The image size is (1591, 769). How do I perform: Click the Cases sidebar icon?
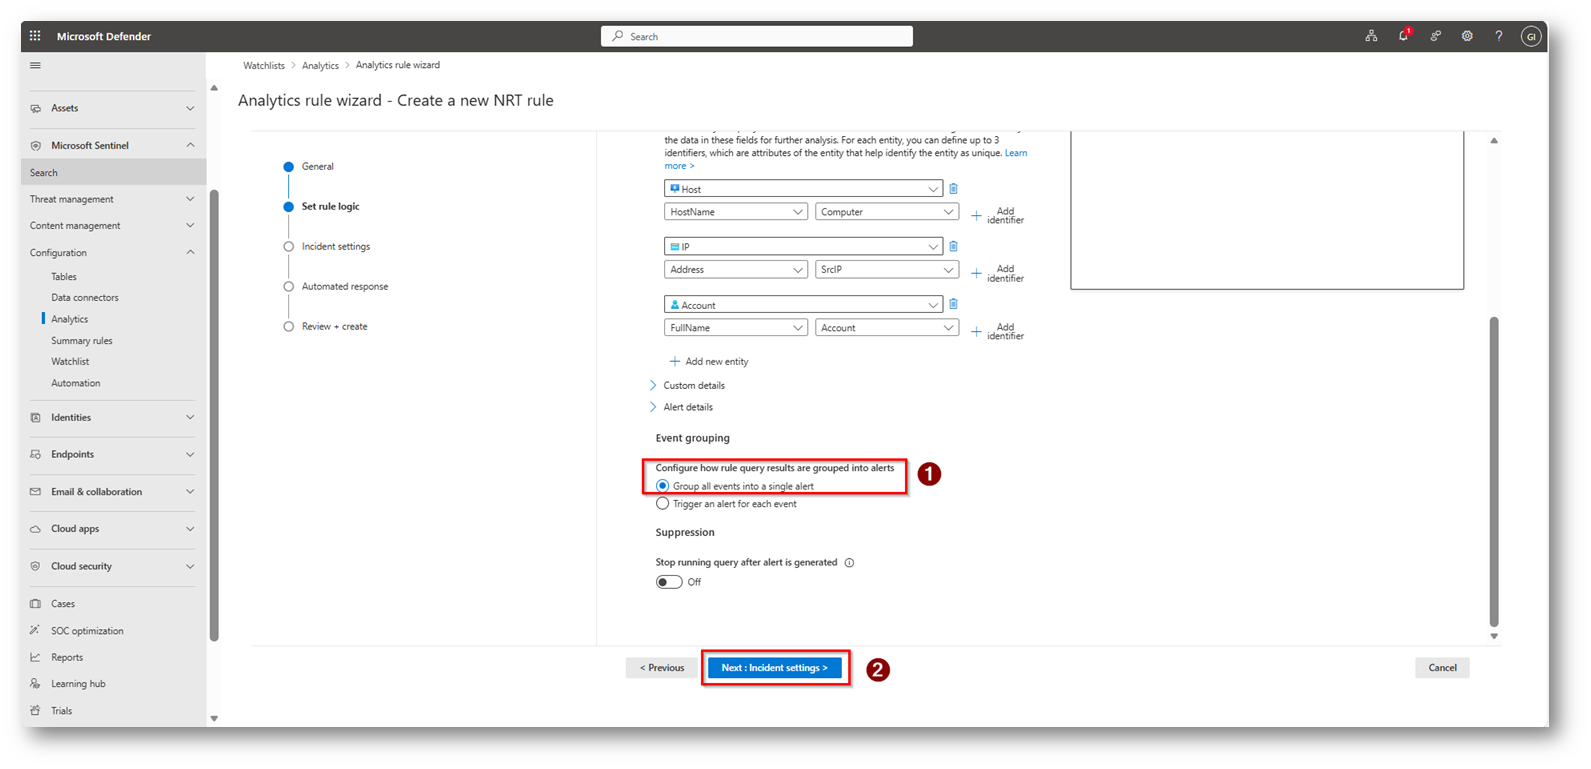pos(35,604)
